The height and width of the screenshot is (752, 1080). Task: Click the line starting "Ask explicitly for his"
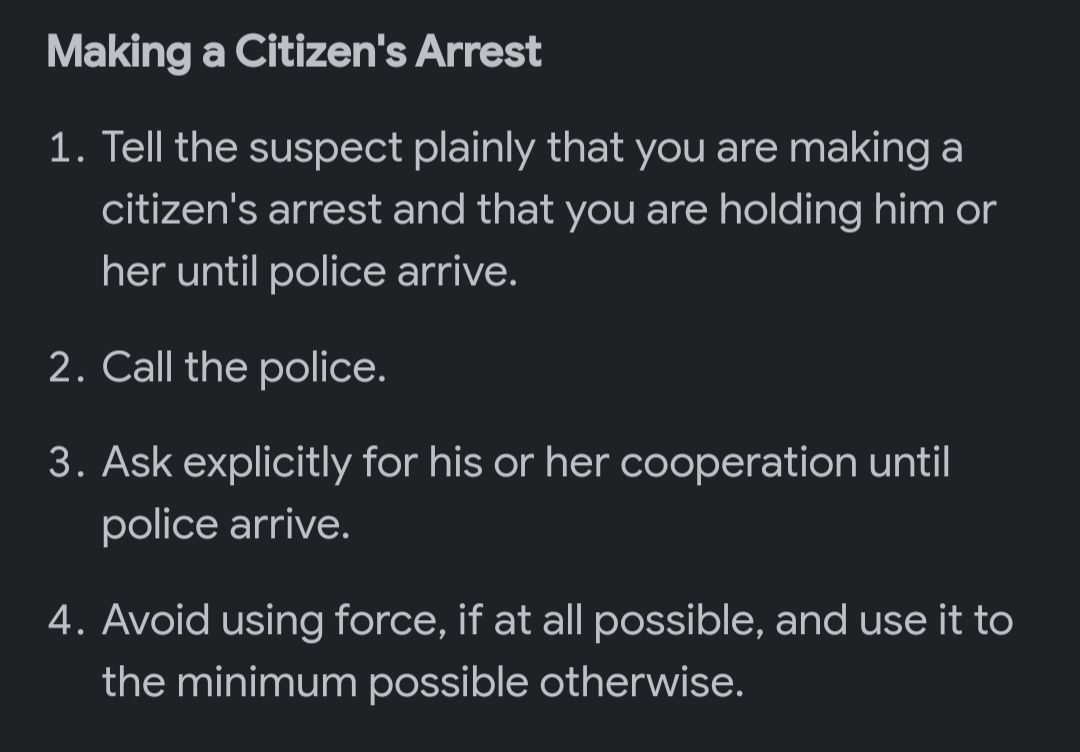525,463
